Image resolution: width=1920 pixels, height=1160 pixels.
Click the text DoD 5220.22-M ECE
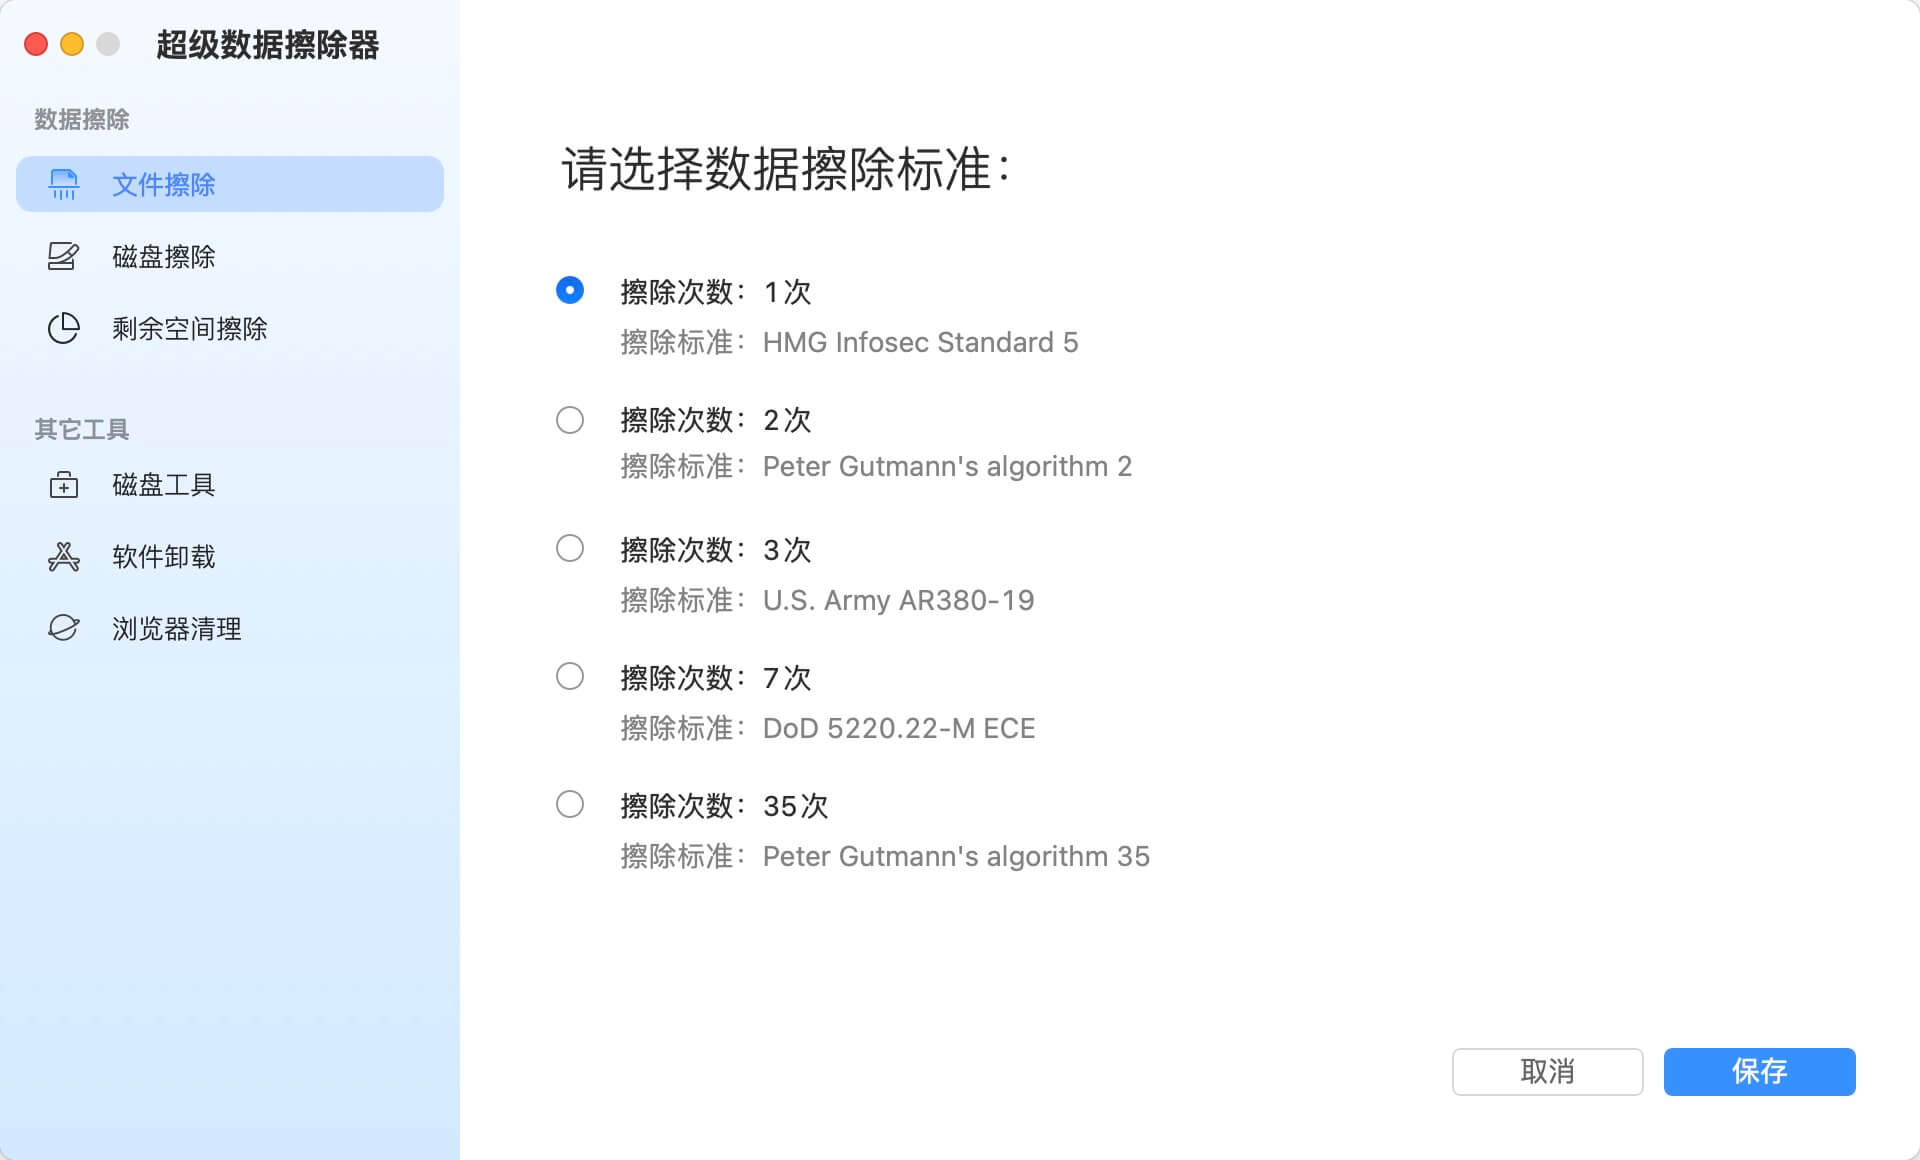[x=898, y=728]
